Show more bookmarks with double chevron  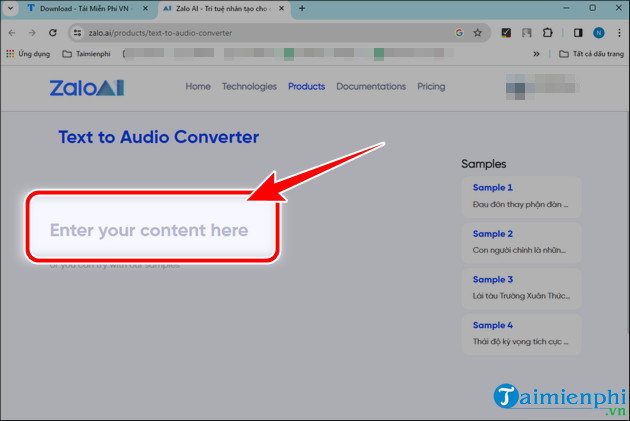click(536, 54)
